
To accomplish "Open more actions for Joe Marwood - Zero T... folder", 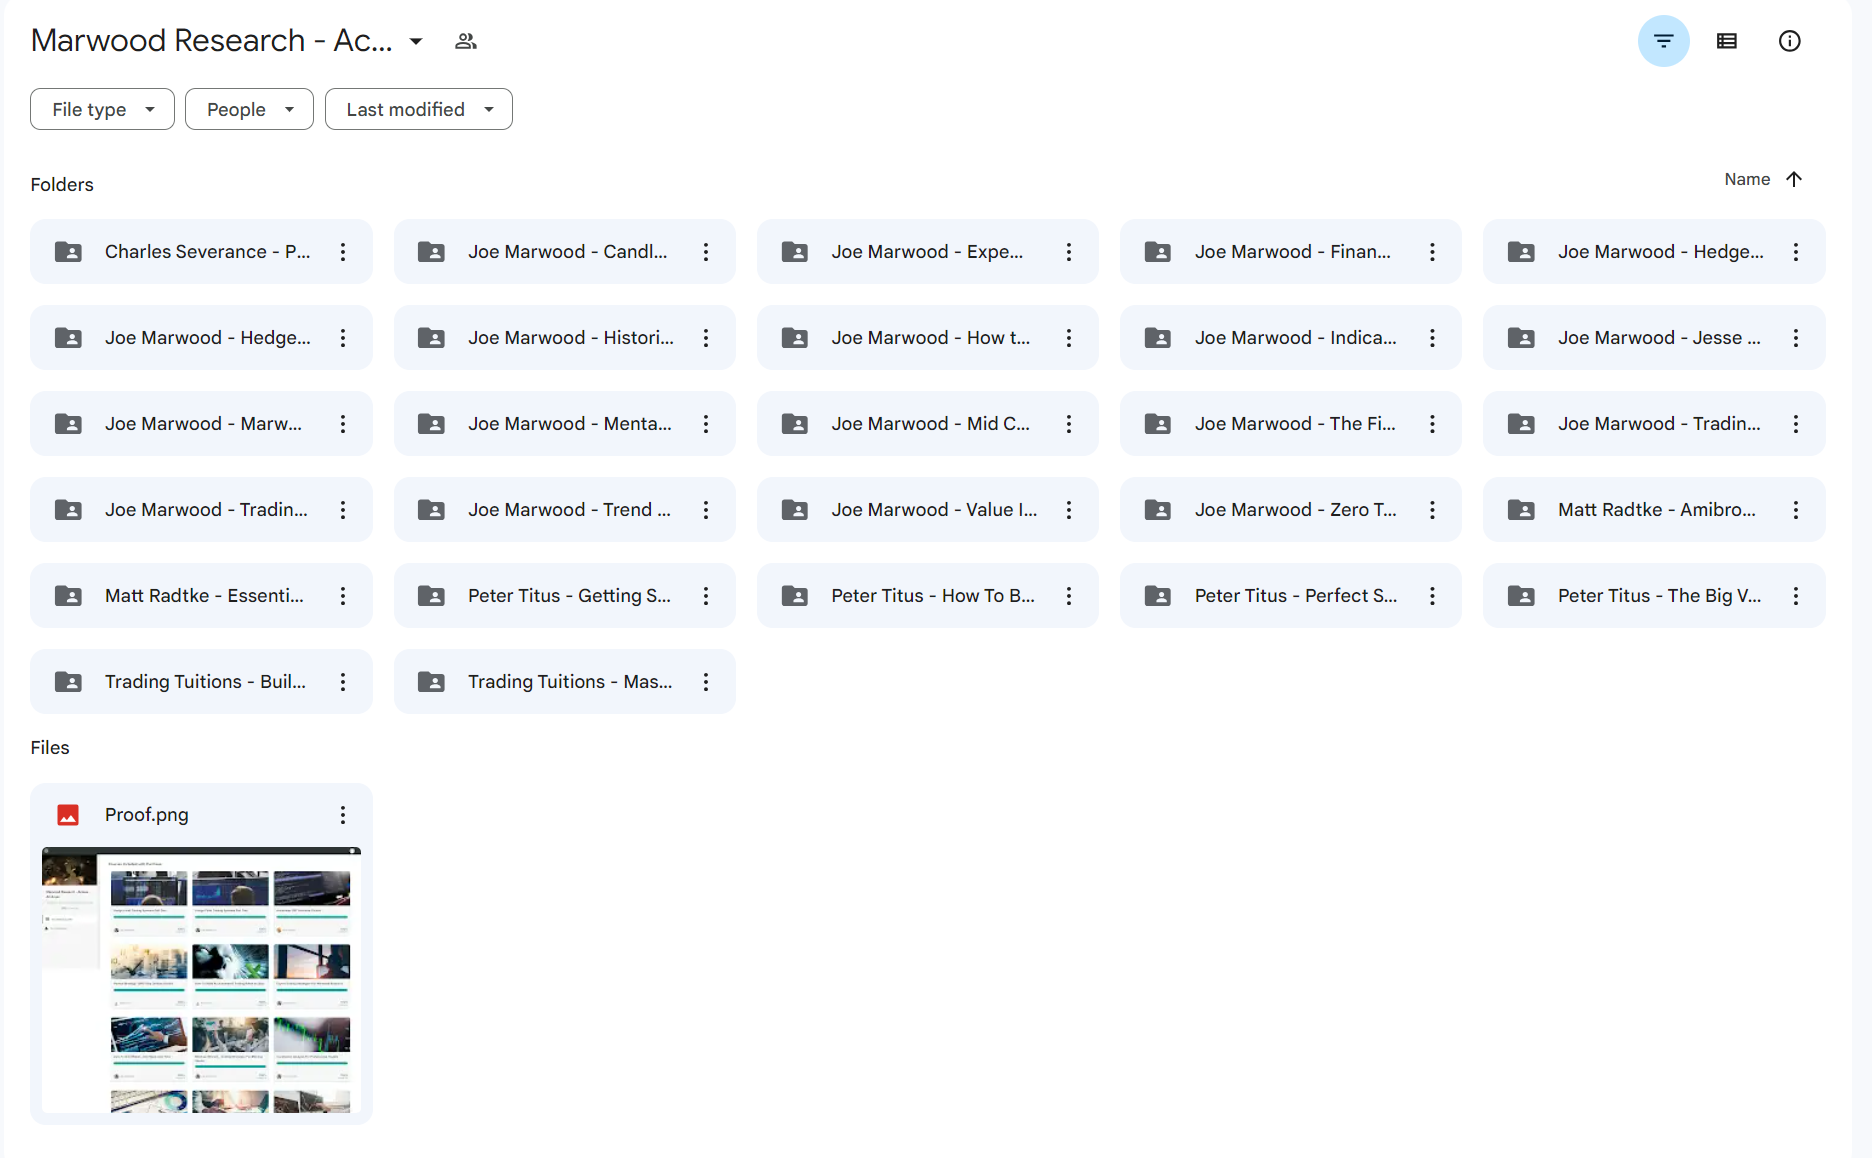I will click(x=1432, y=510).
